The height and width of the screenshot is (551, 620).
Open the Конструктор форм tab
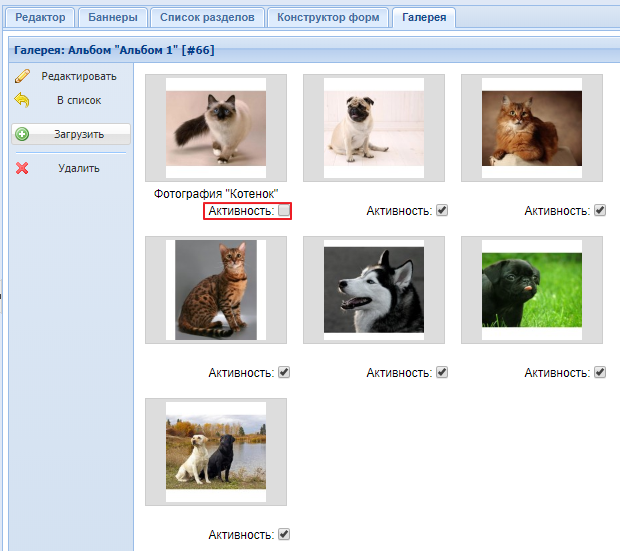coord(328,18)
